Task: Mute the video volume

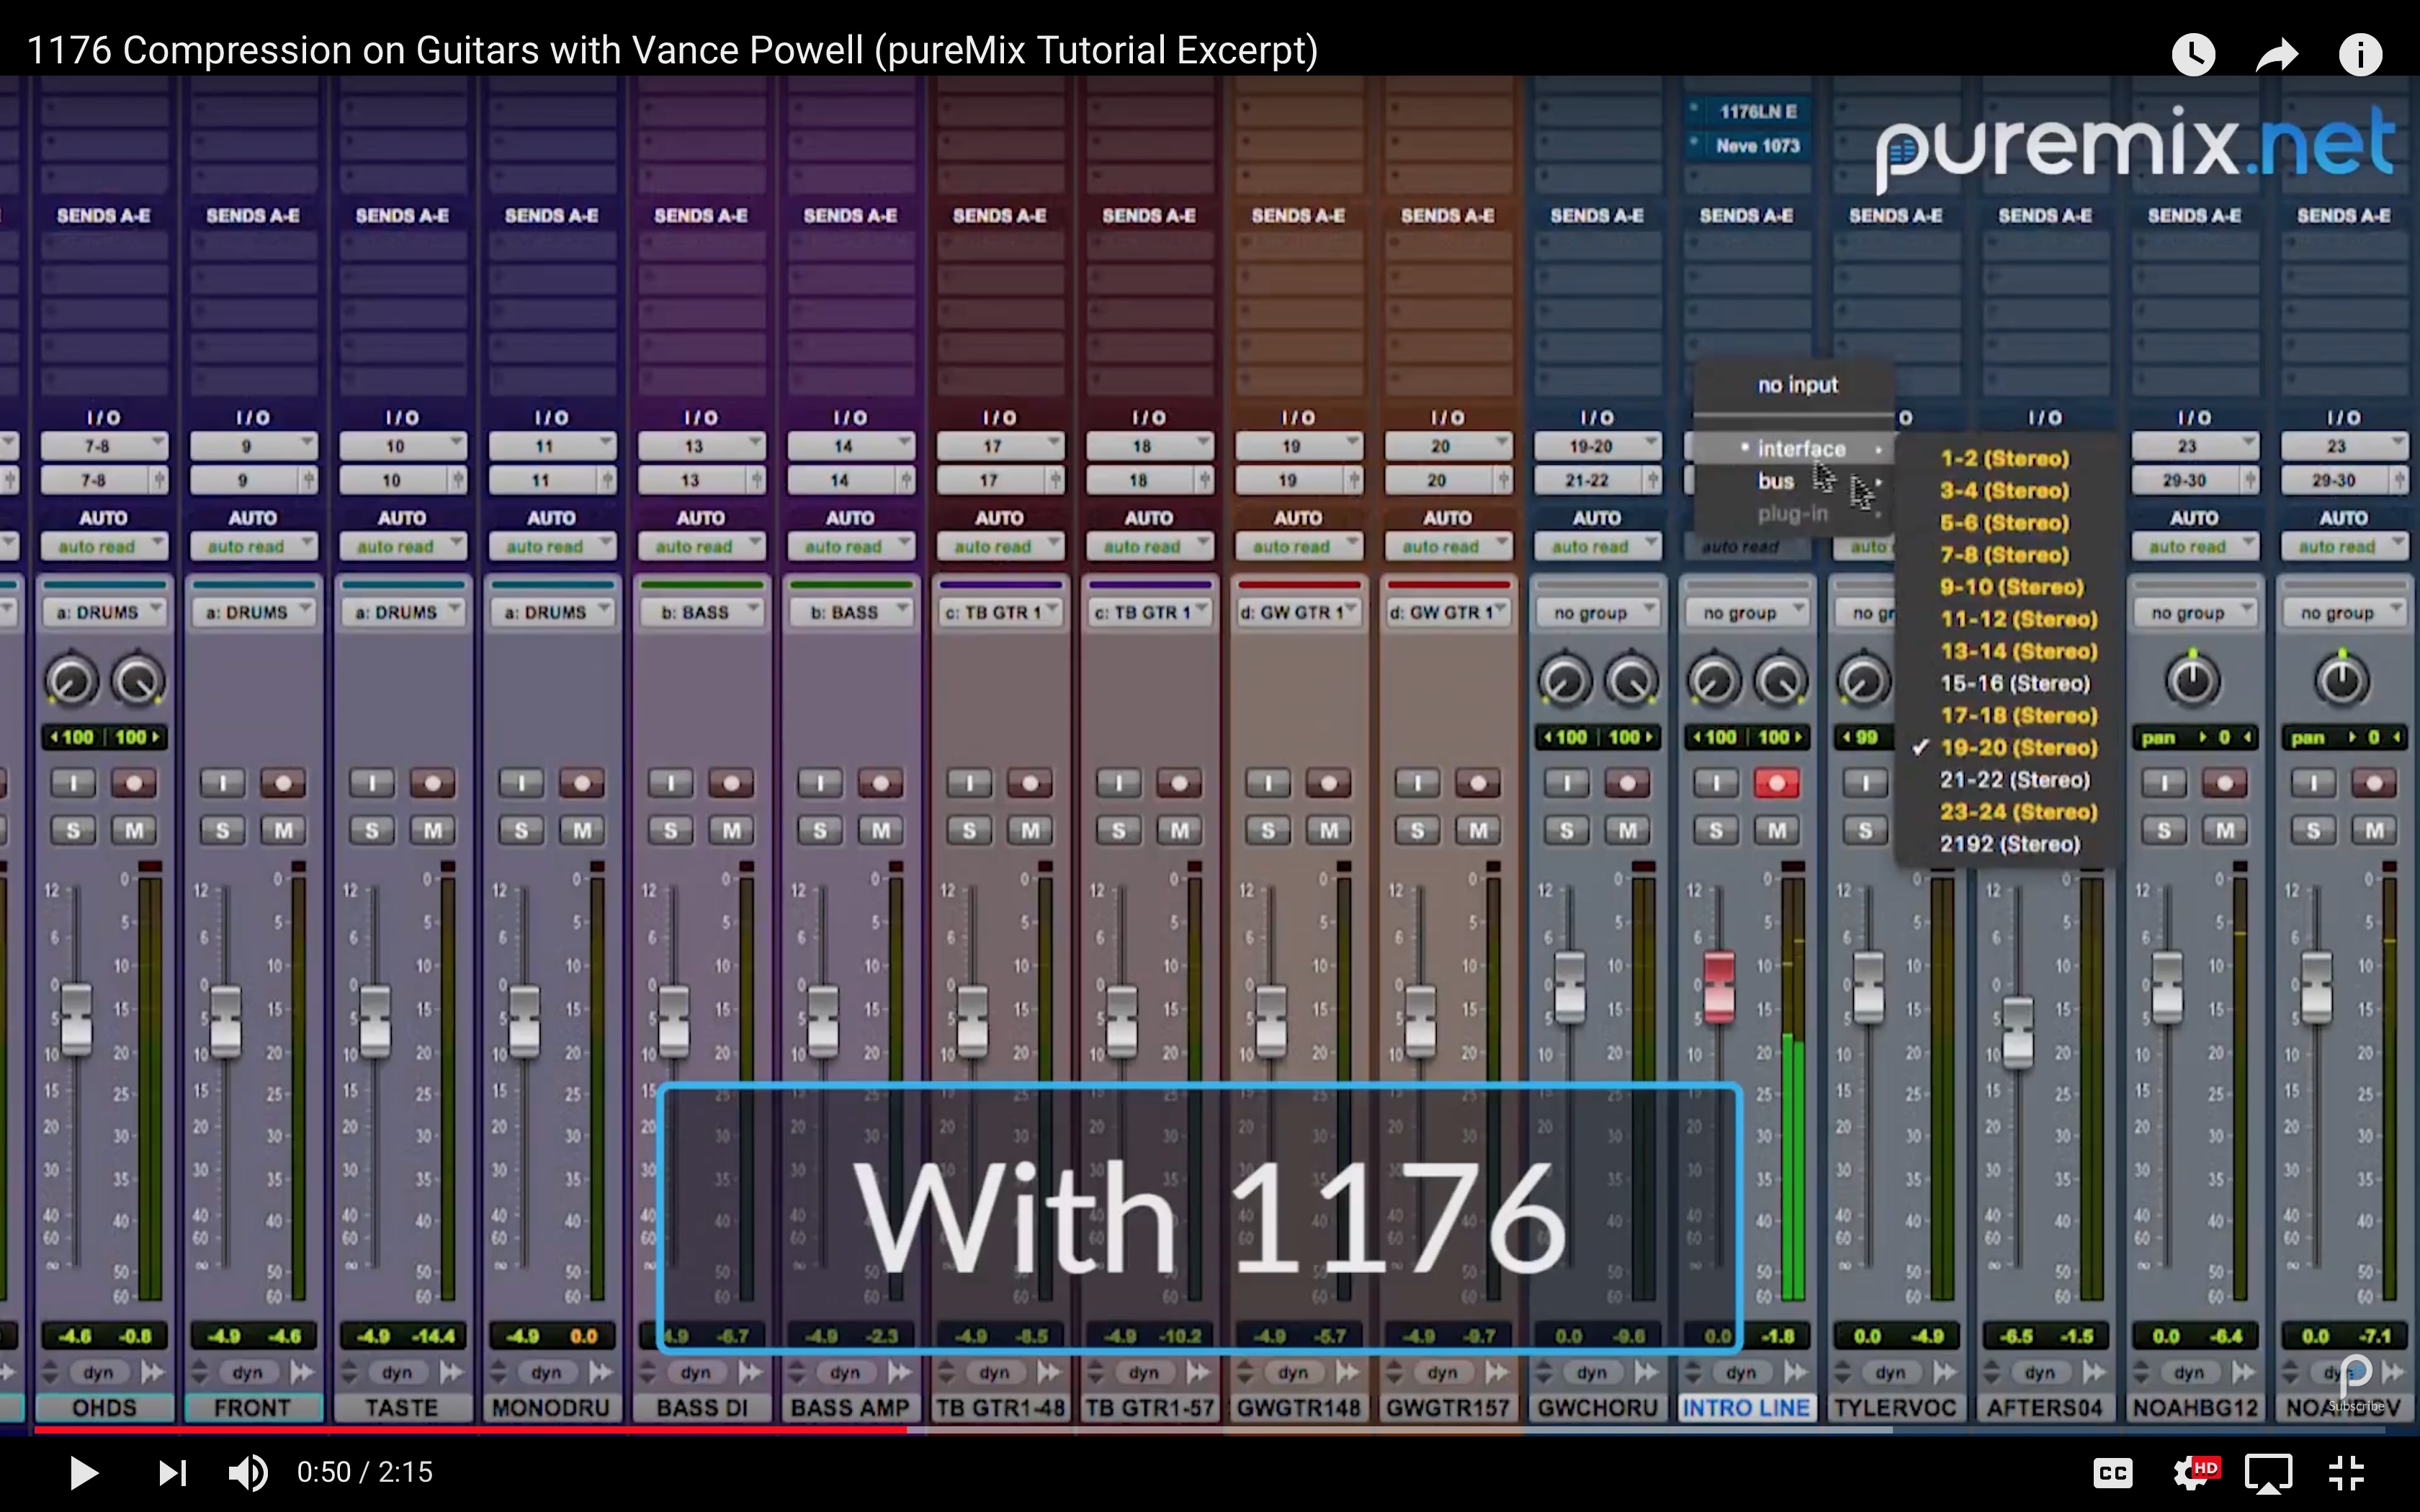Action: click(x=248, y=1472)
